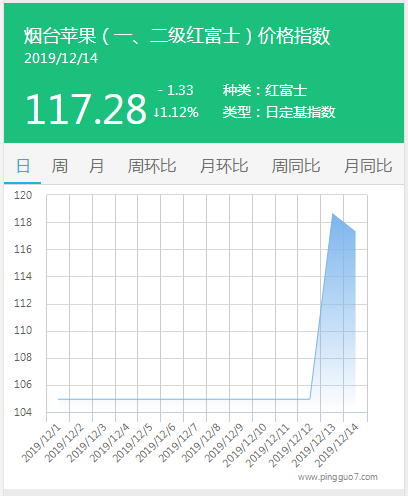The width and height of the screenshot is (408, 496).
Task: Click the x-axis label 2019/12/10
Action: pos(244,445)
